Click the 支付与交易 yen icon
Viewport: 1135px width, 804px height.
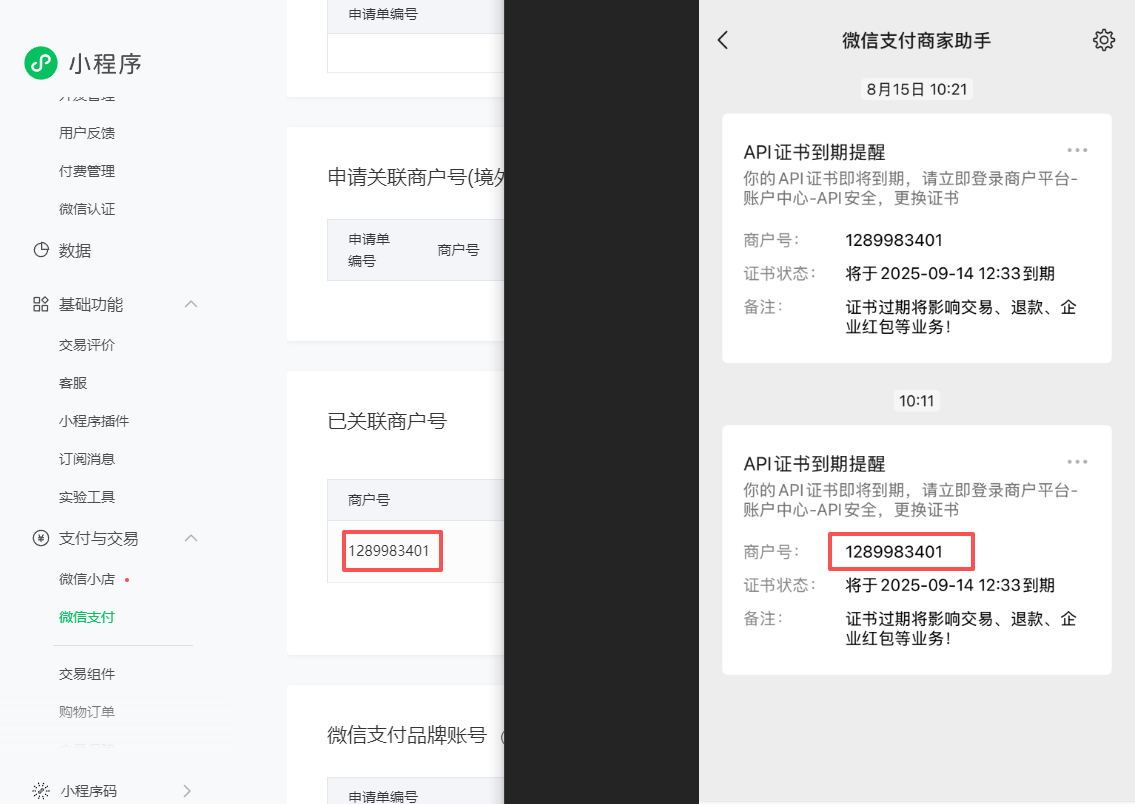coord(41,538)
